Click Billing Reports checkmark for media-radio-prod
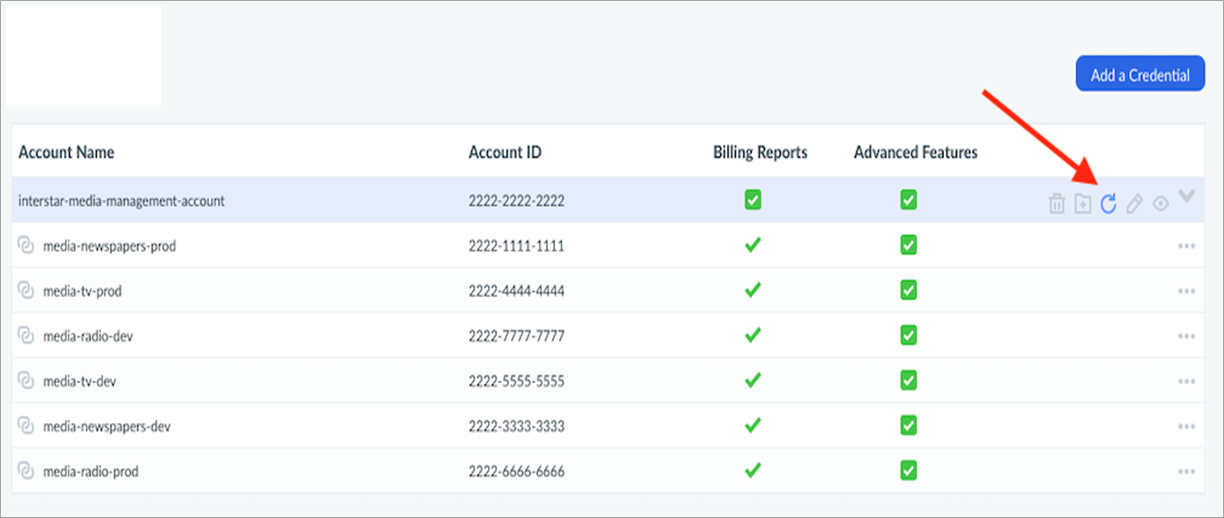Image resolution: width=1224 pixels, height=518 pixels. click(x=753, y=470)
